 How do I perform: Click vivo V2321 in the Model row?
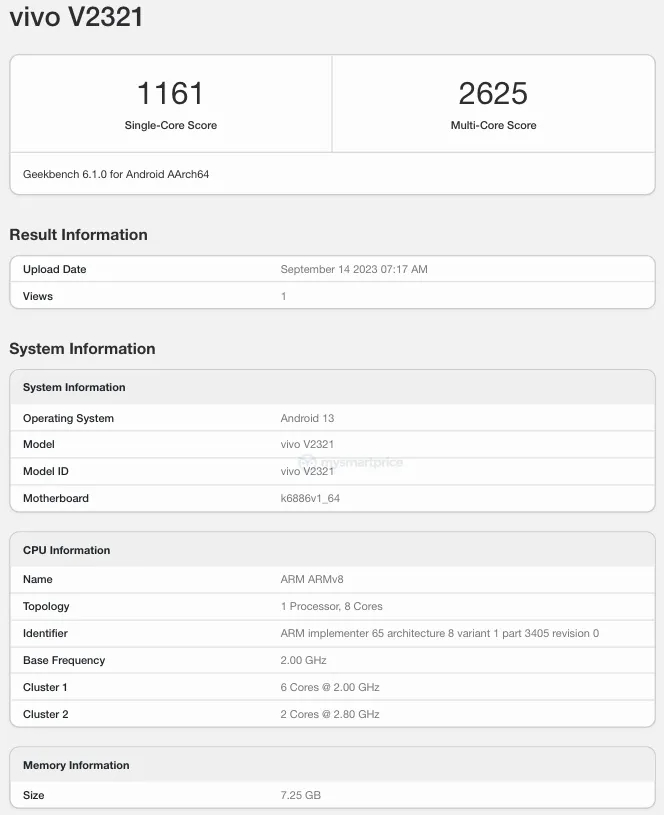[307, 444]
